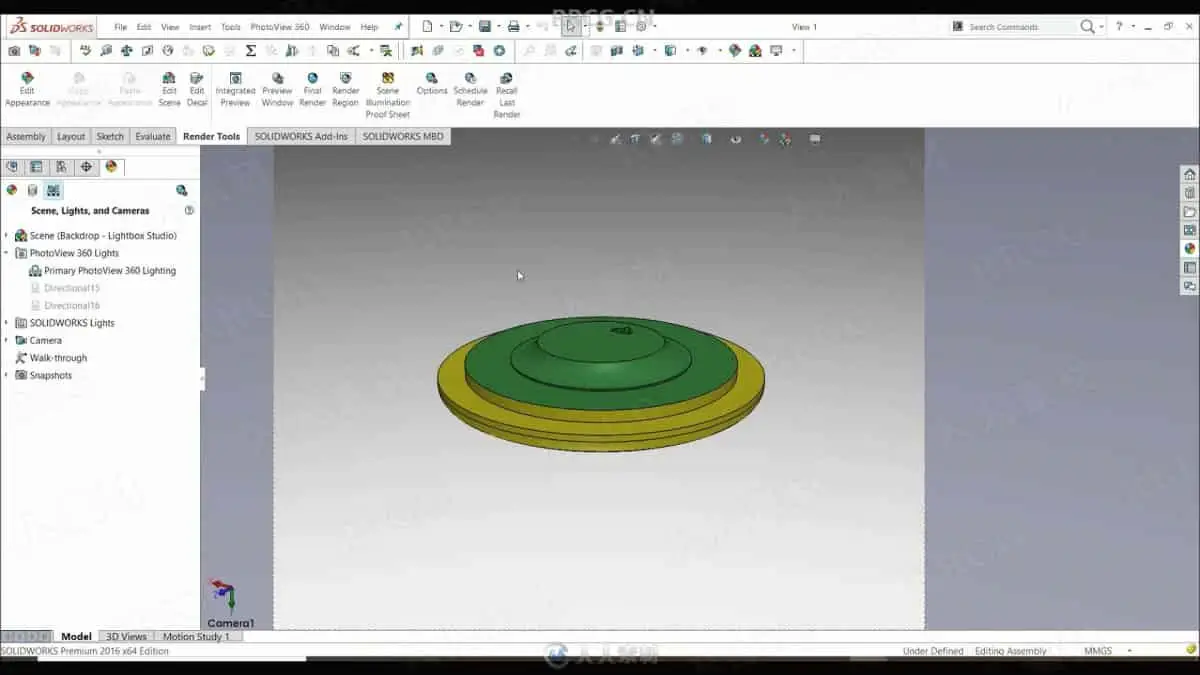Click the View Appearances icon in DisplayManager
Screen dimensions: 1200x675
(12, 190)
